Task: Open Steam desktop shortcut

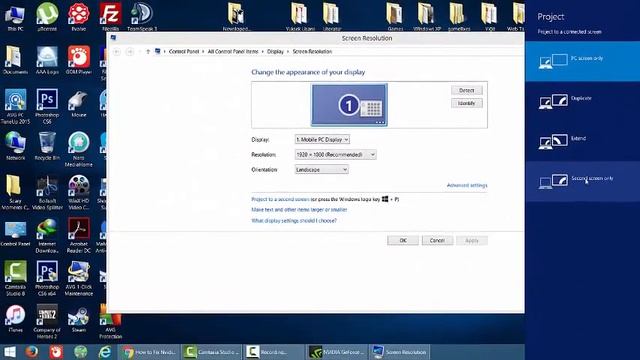Action: click(x=78, y=318)
